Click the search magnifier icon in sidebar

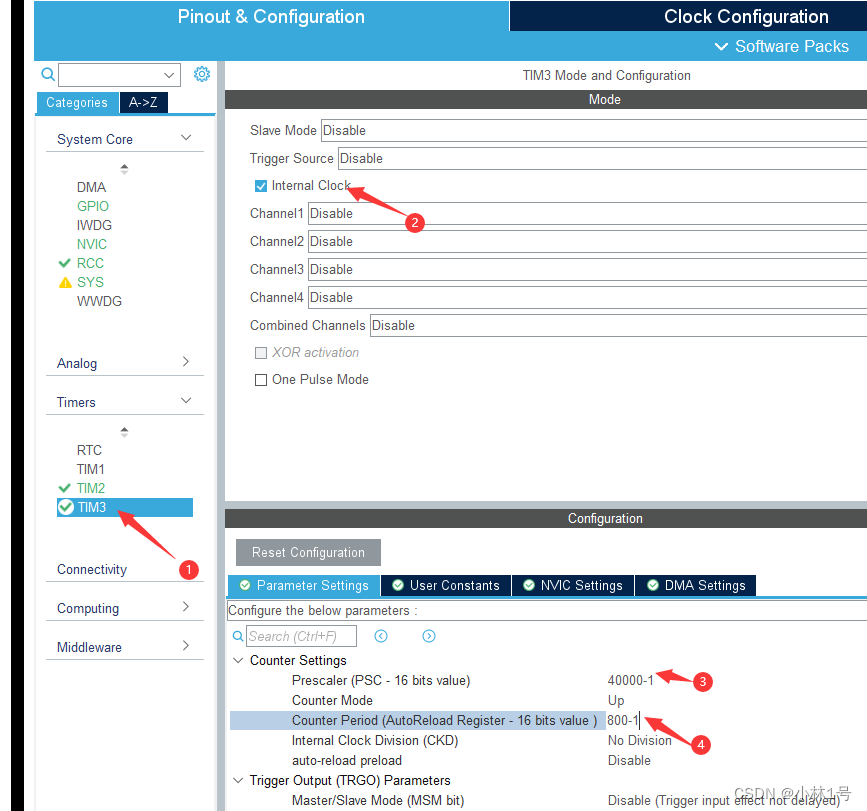pyautogui.click(x=48, y=74)
